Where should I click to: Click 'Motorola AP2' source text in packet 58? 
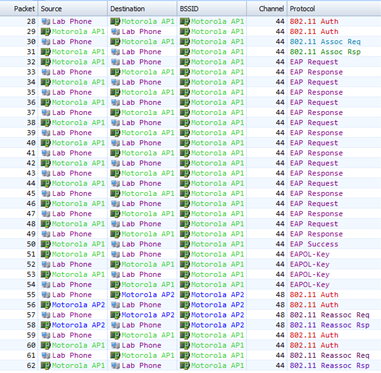[x=78, y=325]
